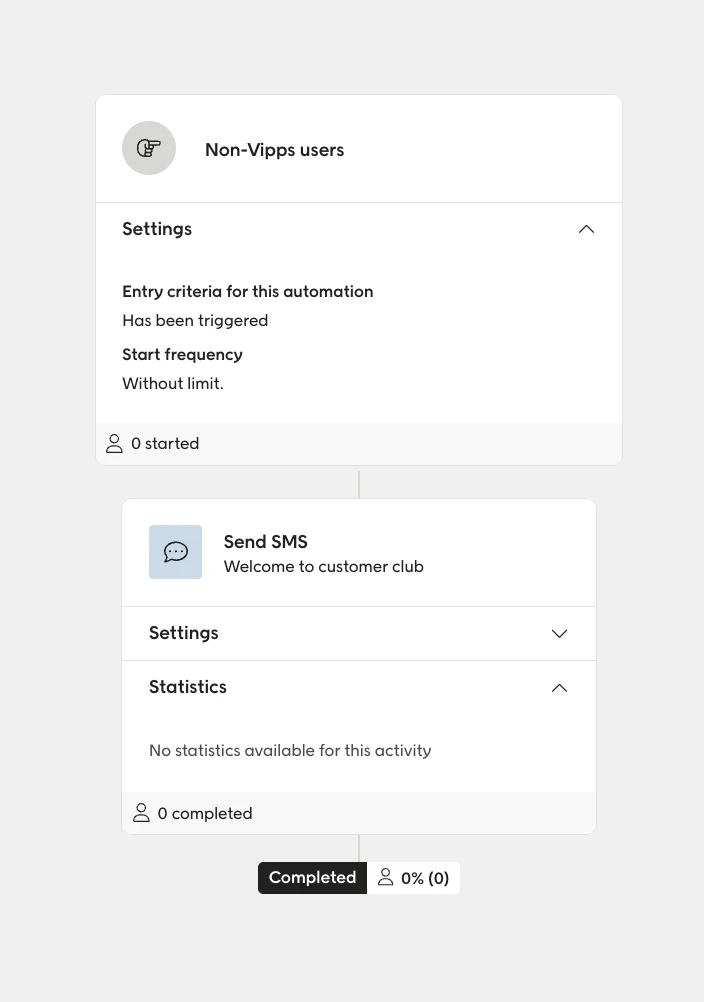This screenshot has width=704, height=1002.
Task: Select the 'Welcome to customer club' subtitle
Action: pos(323,566)
